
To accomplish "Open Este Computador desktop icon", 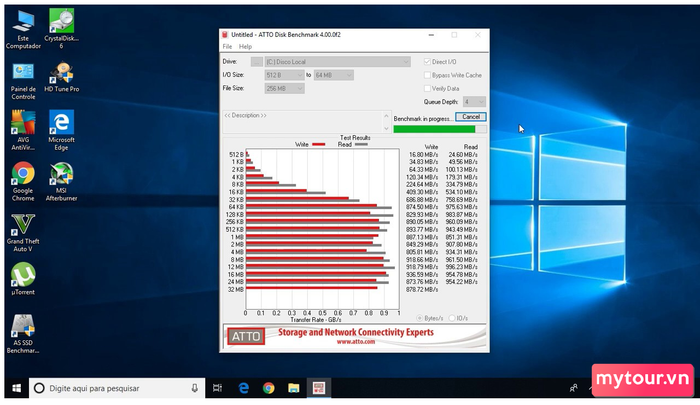I will coord(23,29).
